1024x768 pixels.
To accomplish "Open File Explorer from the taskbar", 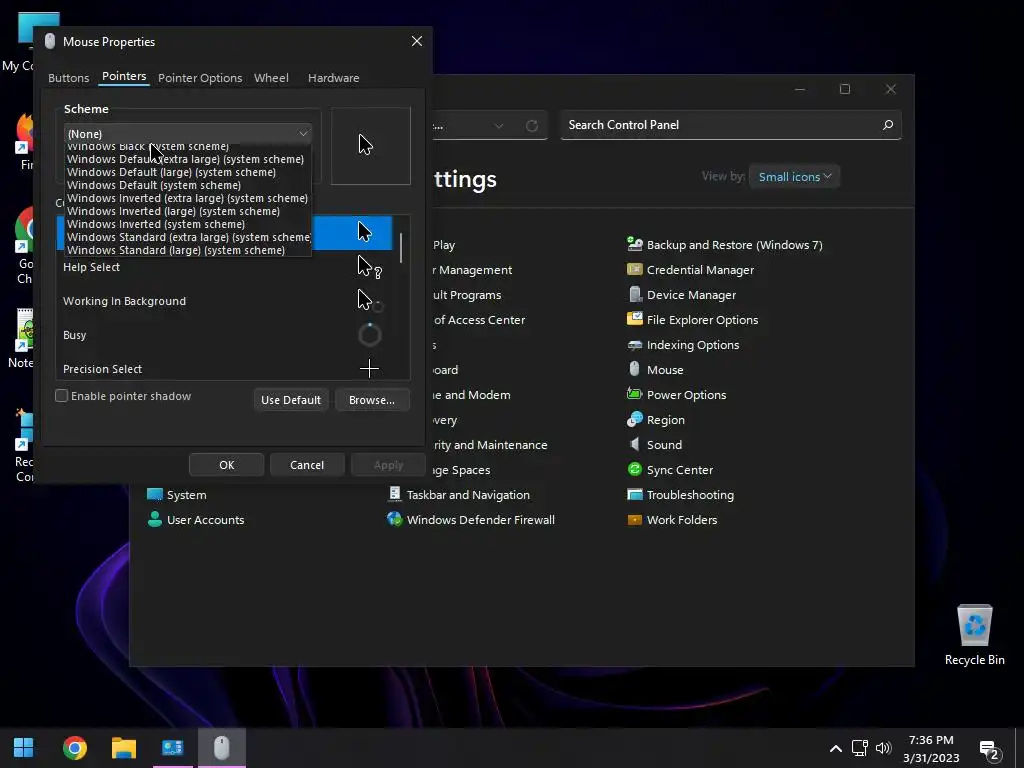I will [123, 748].
